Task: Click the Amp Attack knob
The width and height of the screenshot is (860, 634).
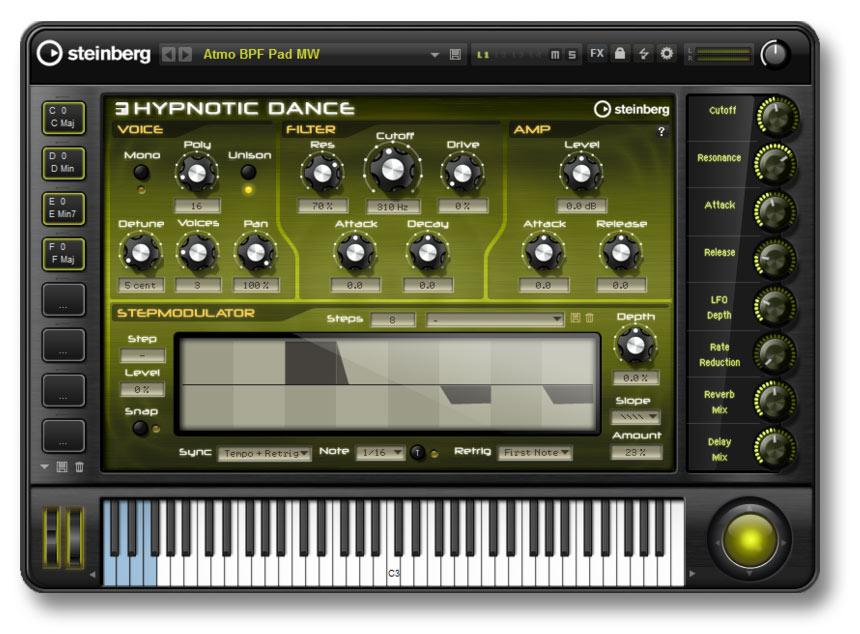Action: click(x=544, y=252)
